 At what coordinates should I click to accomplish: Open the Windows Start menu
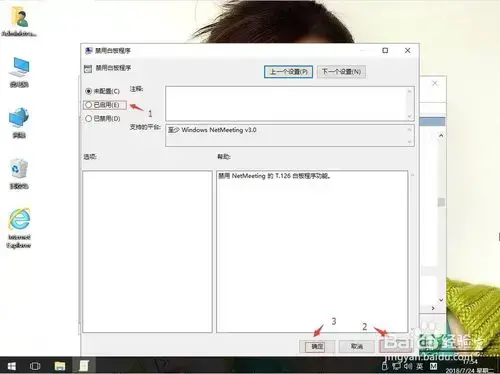click(12, 366)
